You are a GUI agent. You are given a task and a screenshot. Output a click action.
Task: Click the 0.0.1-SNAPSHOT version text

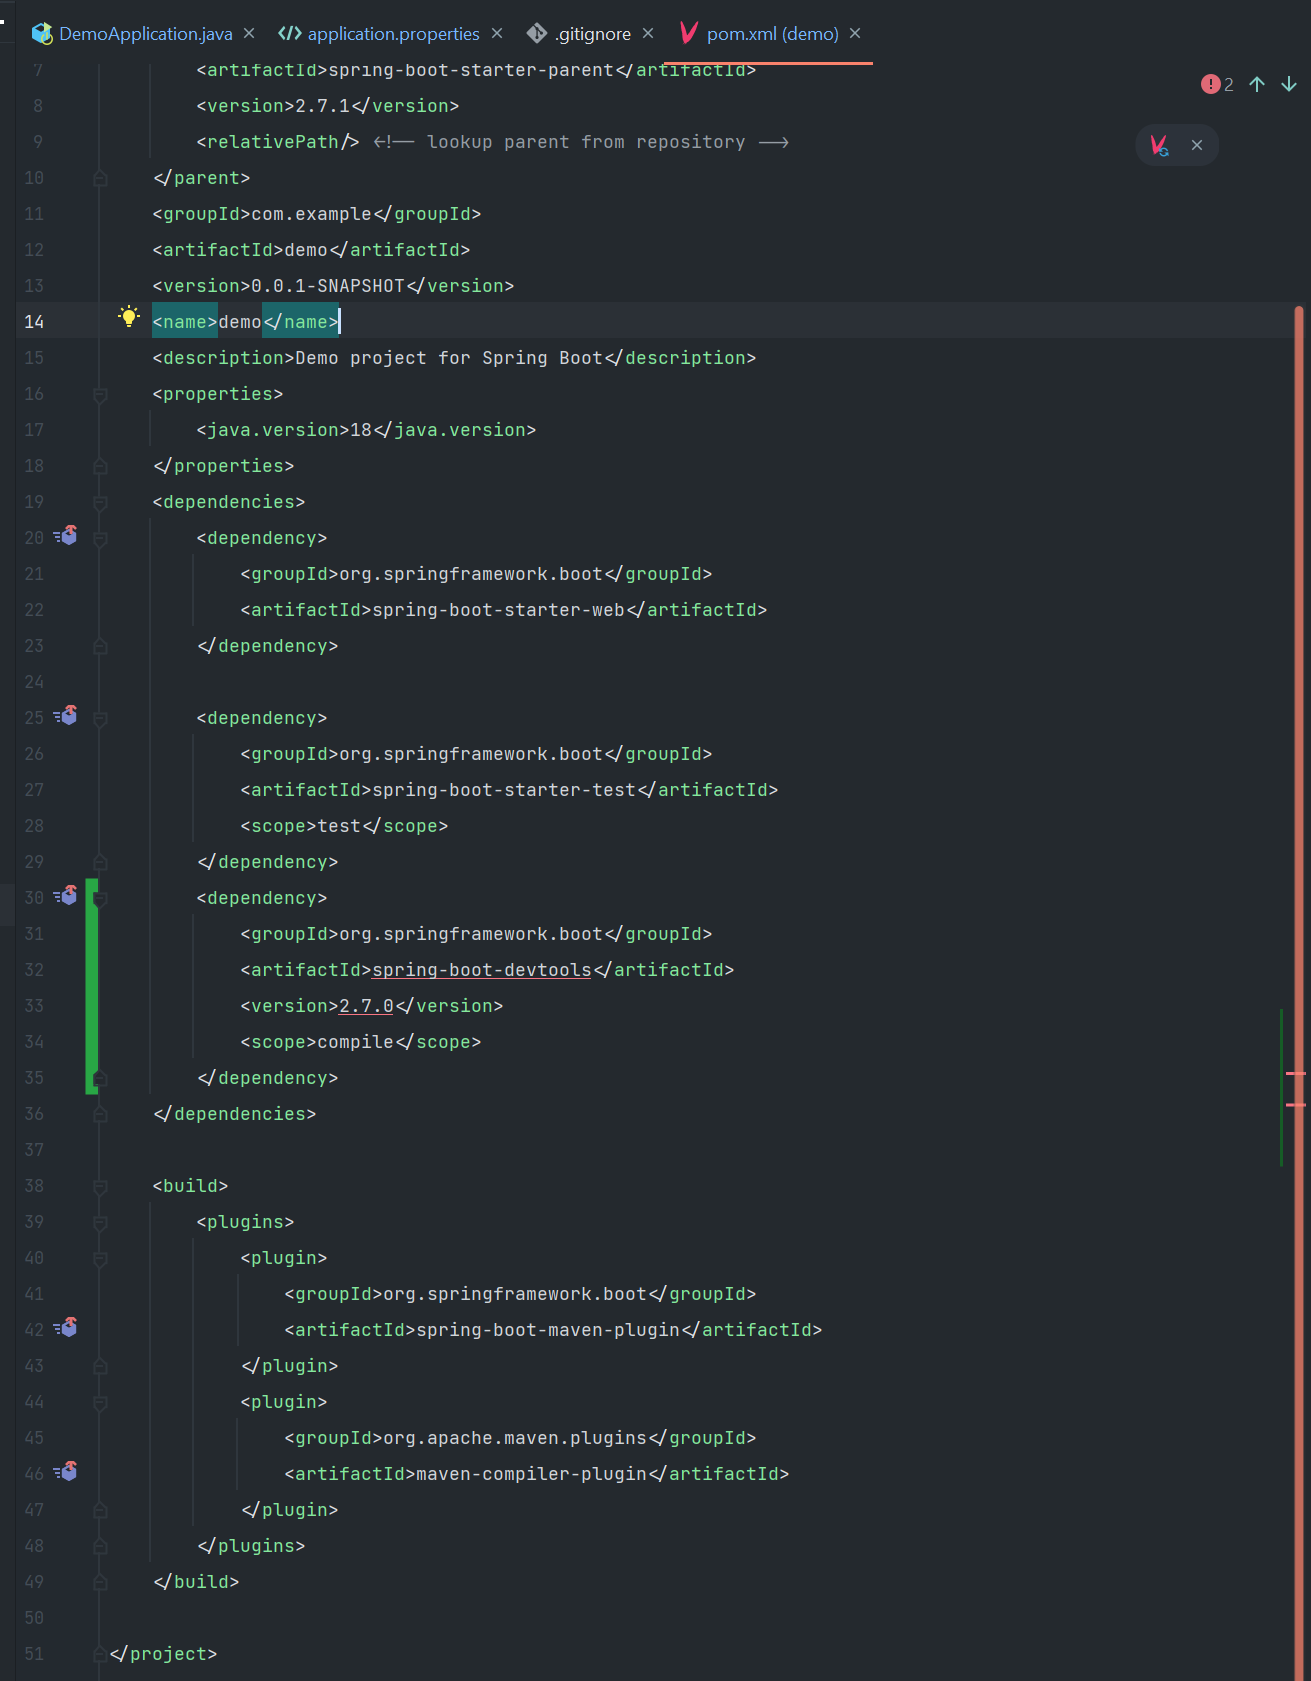pos(328,286)
